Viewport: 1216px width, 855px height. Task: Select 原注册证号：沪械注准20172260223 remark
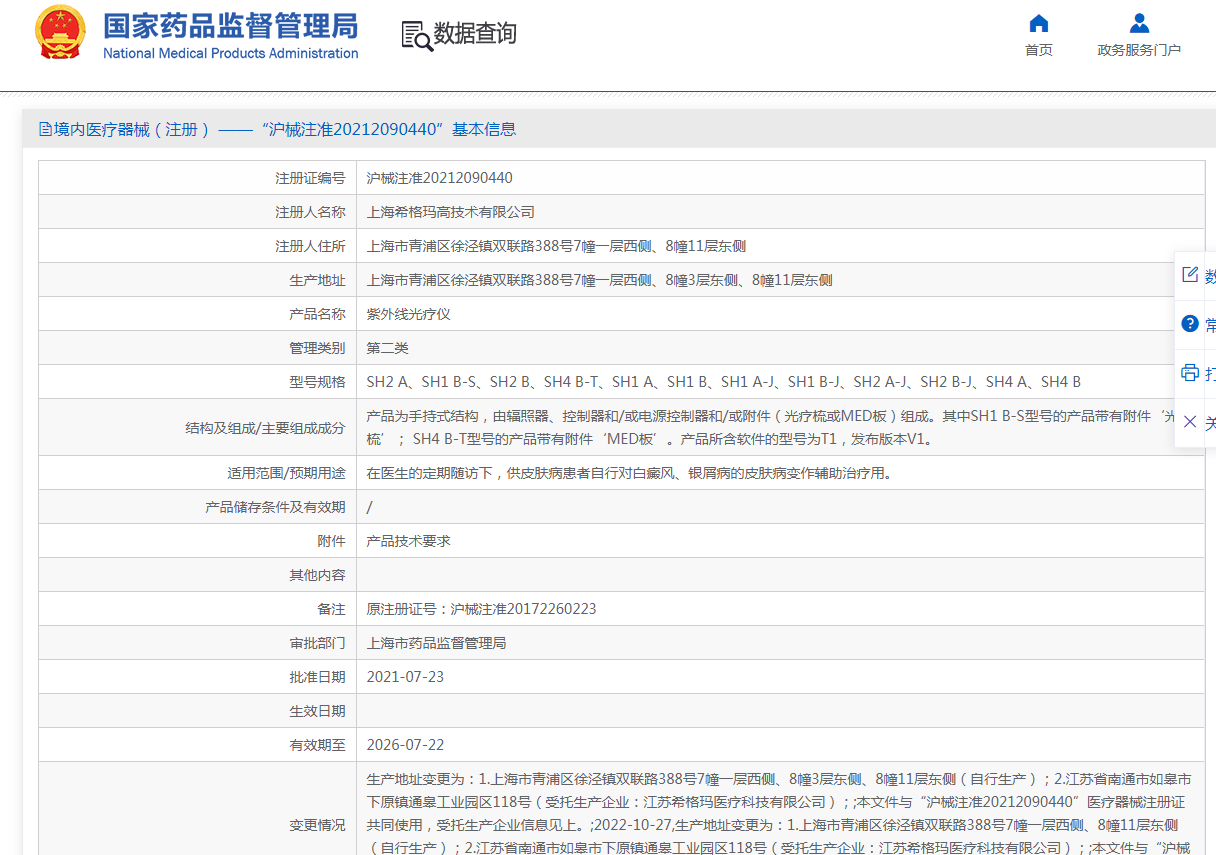tap(482, 609)
